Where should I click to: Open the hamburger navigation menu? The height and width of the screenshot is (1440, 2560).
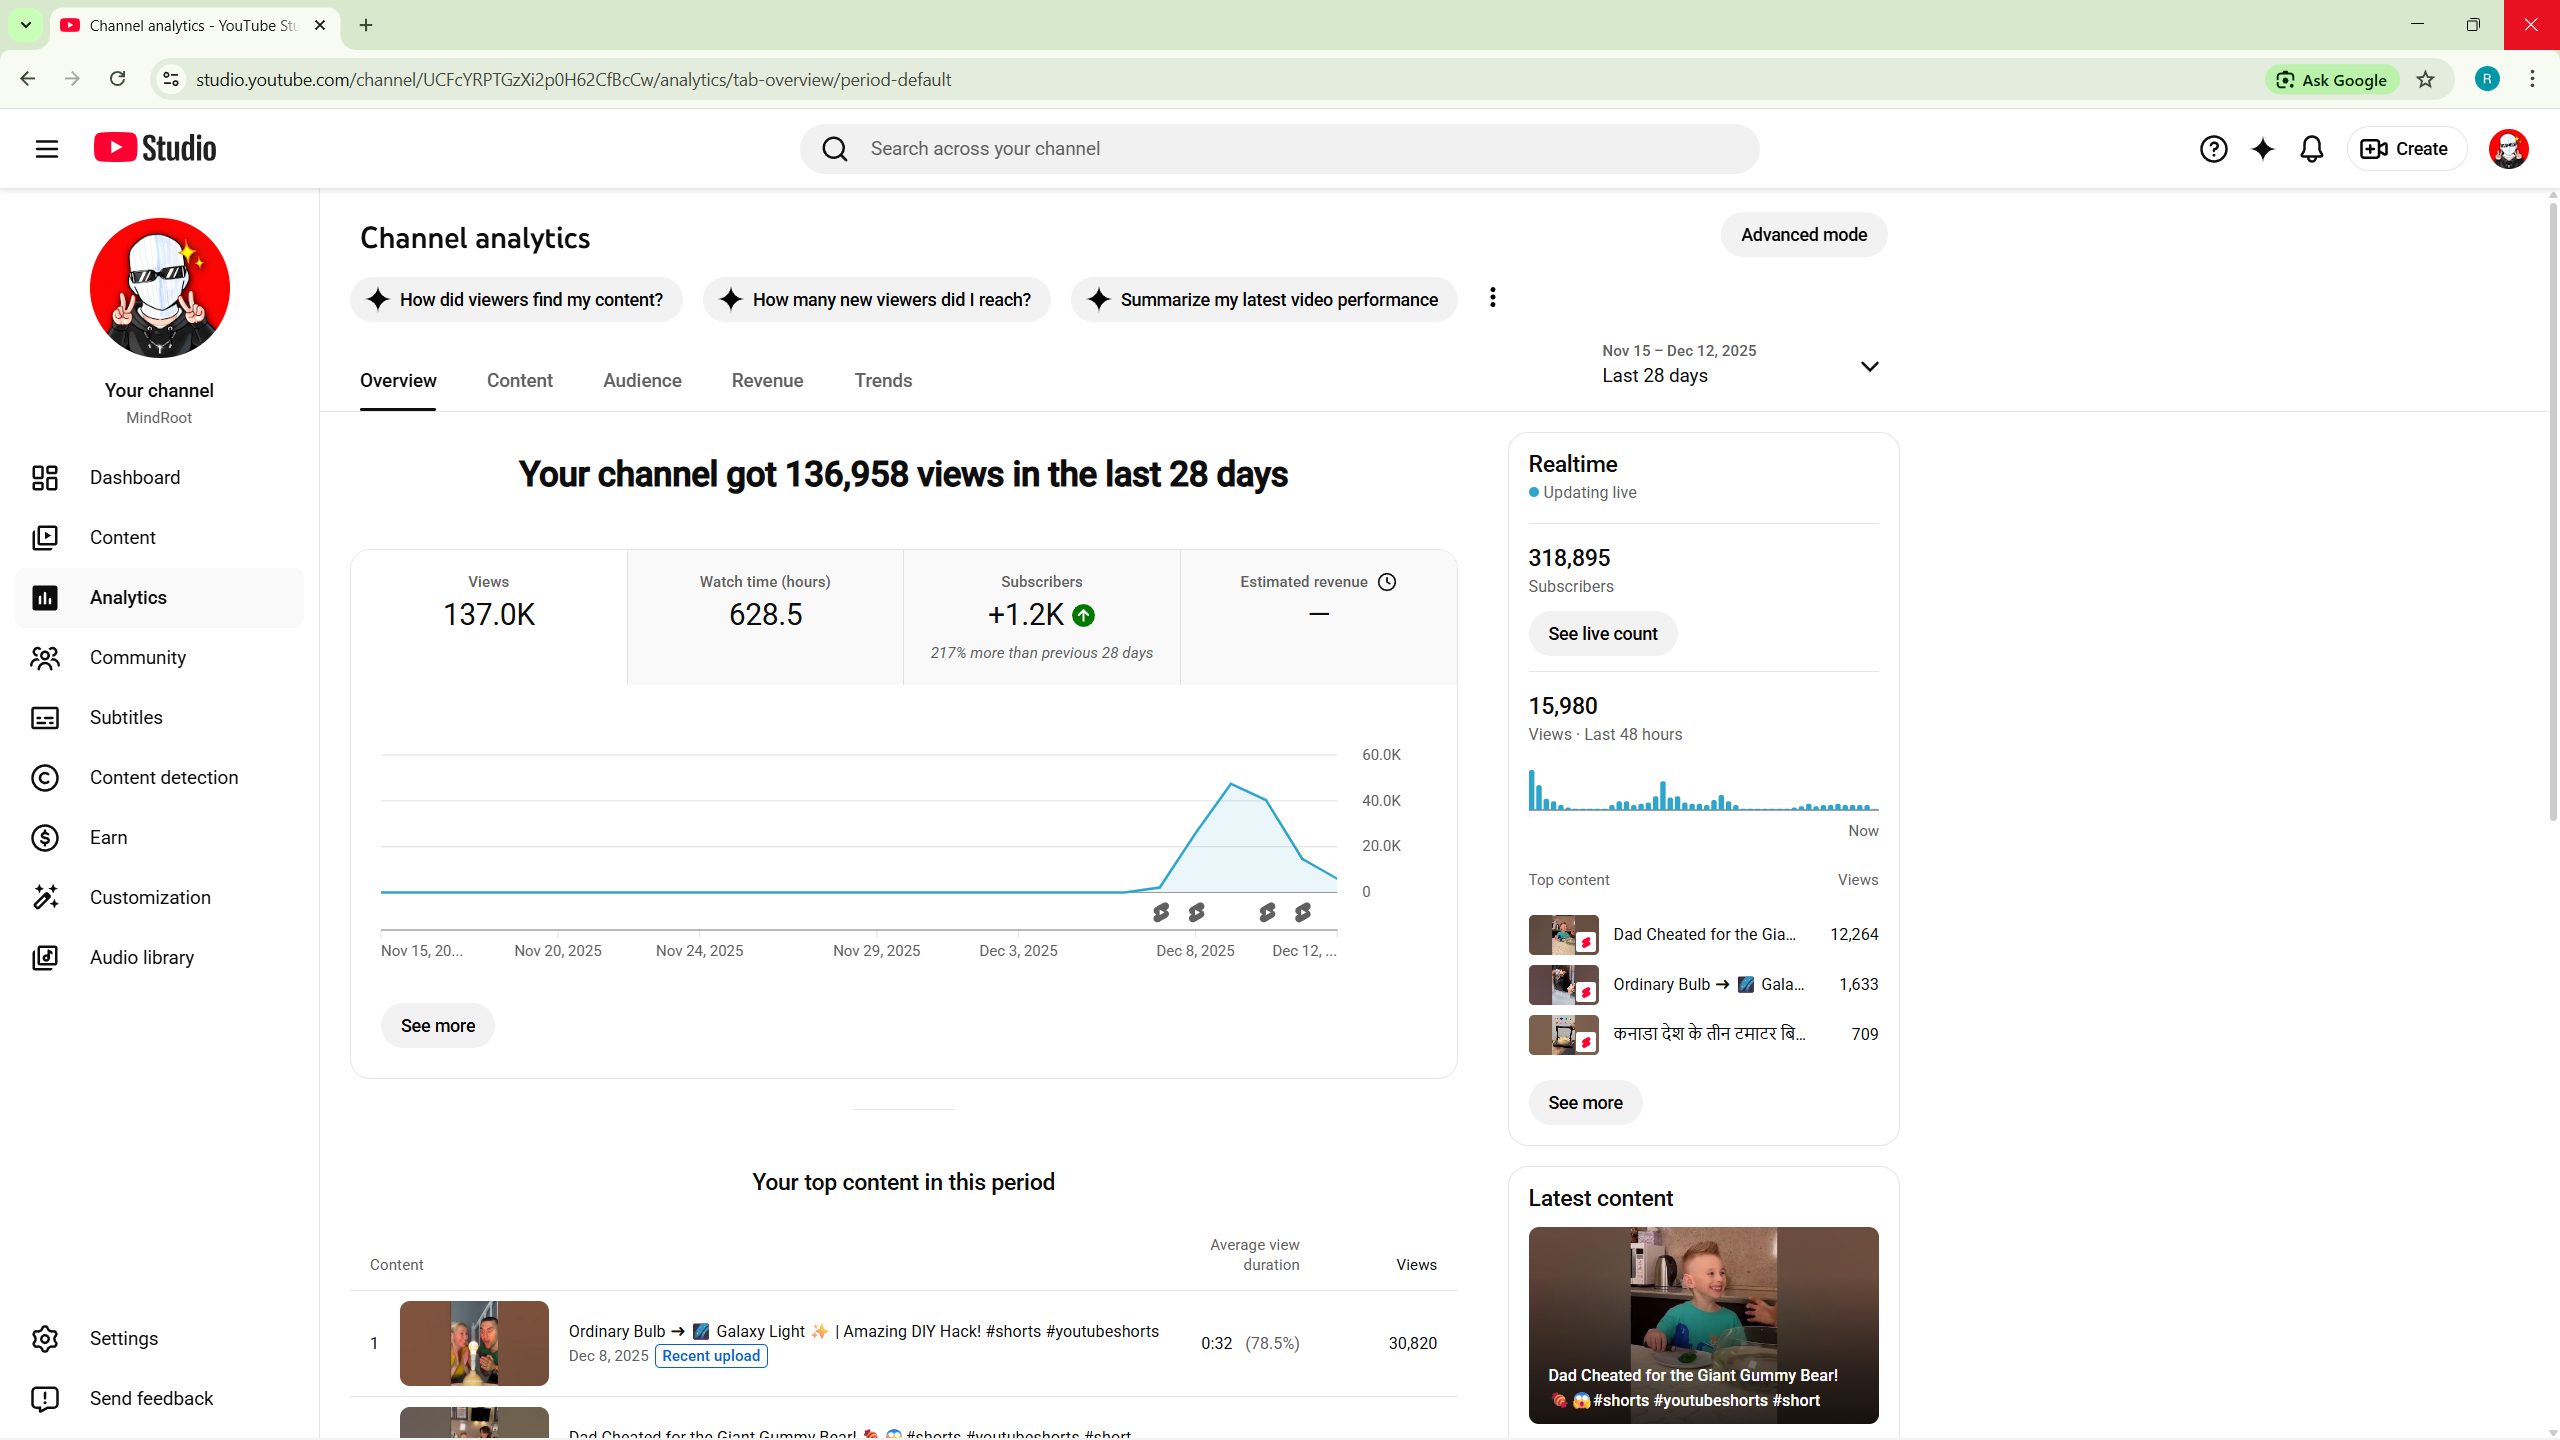[46, 149]
